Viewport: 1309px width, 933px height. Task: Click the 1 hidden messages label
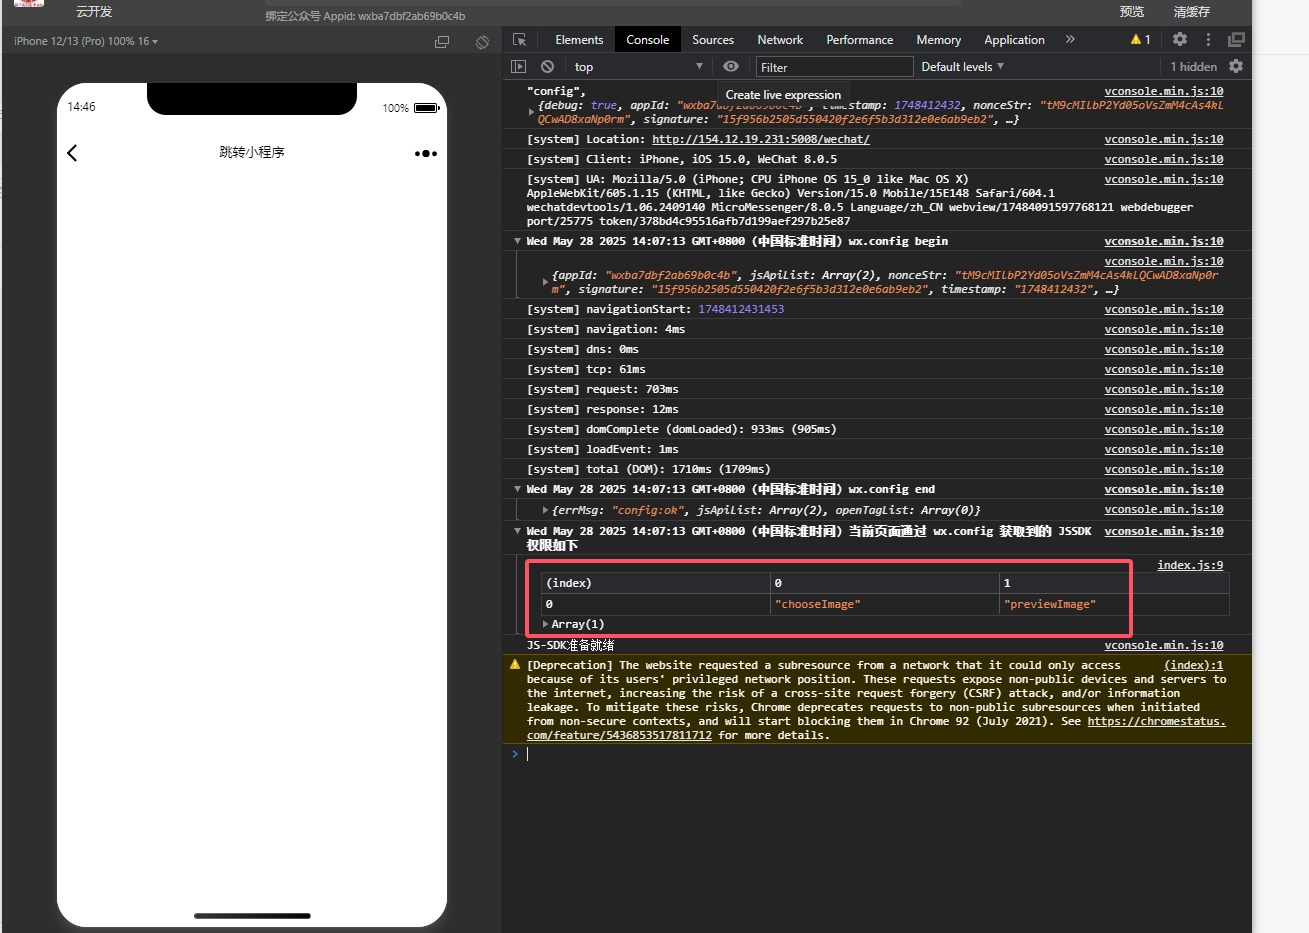click(x=1193, y=67)
